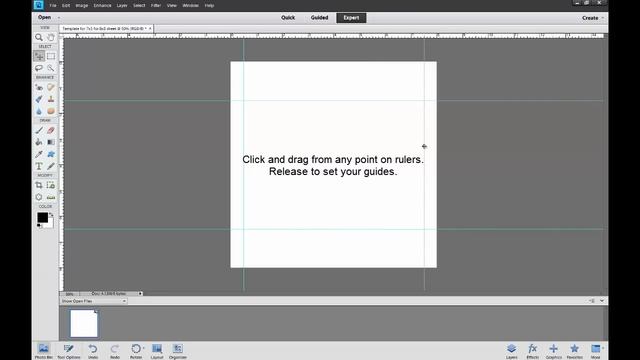Rotate the photo with Rotate button
640x360 pixels.
pyautogui.click(x=136, y=351)
